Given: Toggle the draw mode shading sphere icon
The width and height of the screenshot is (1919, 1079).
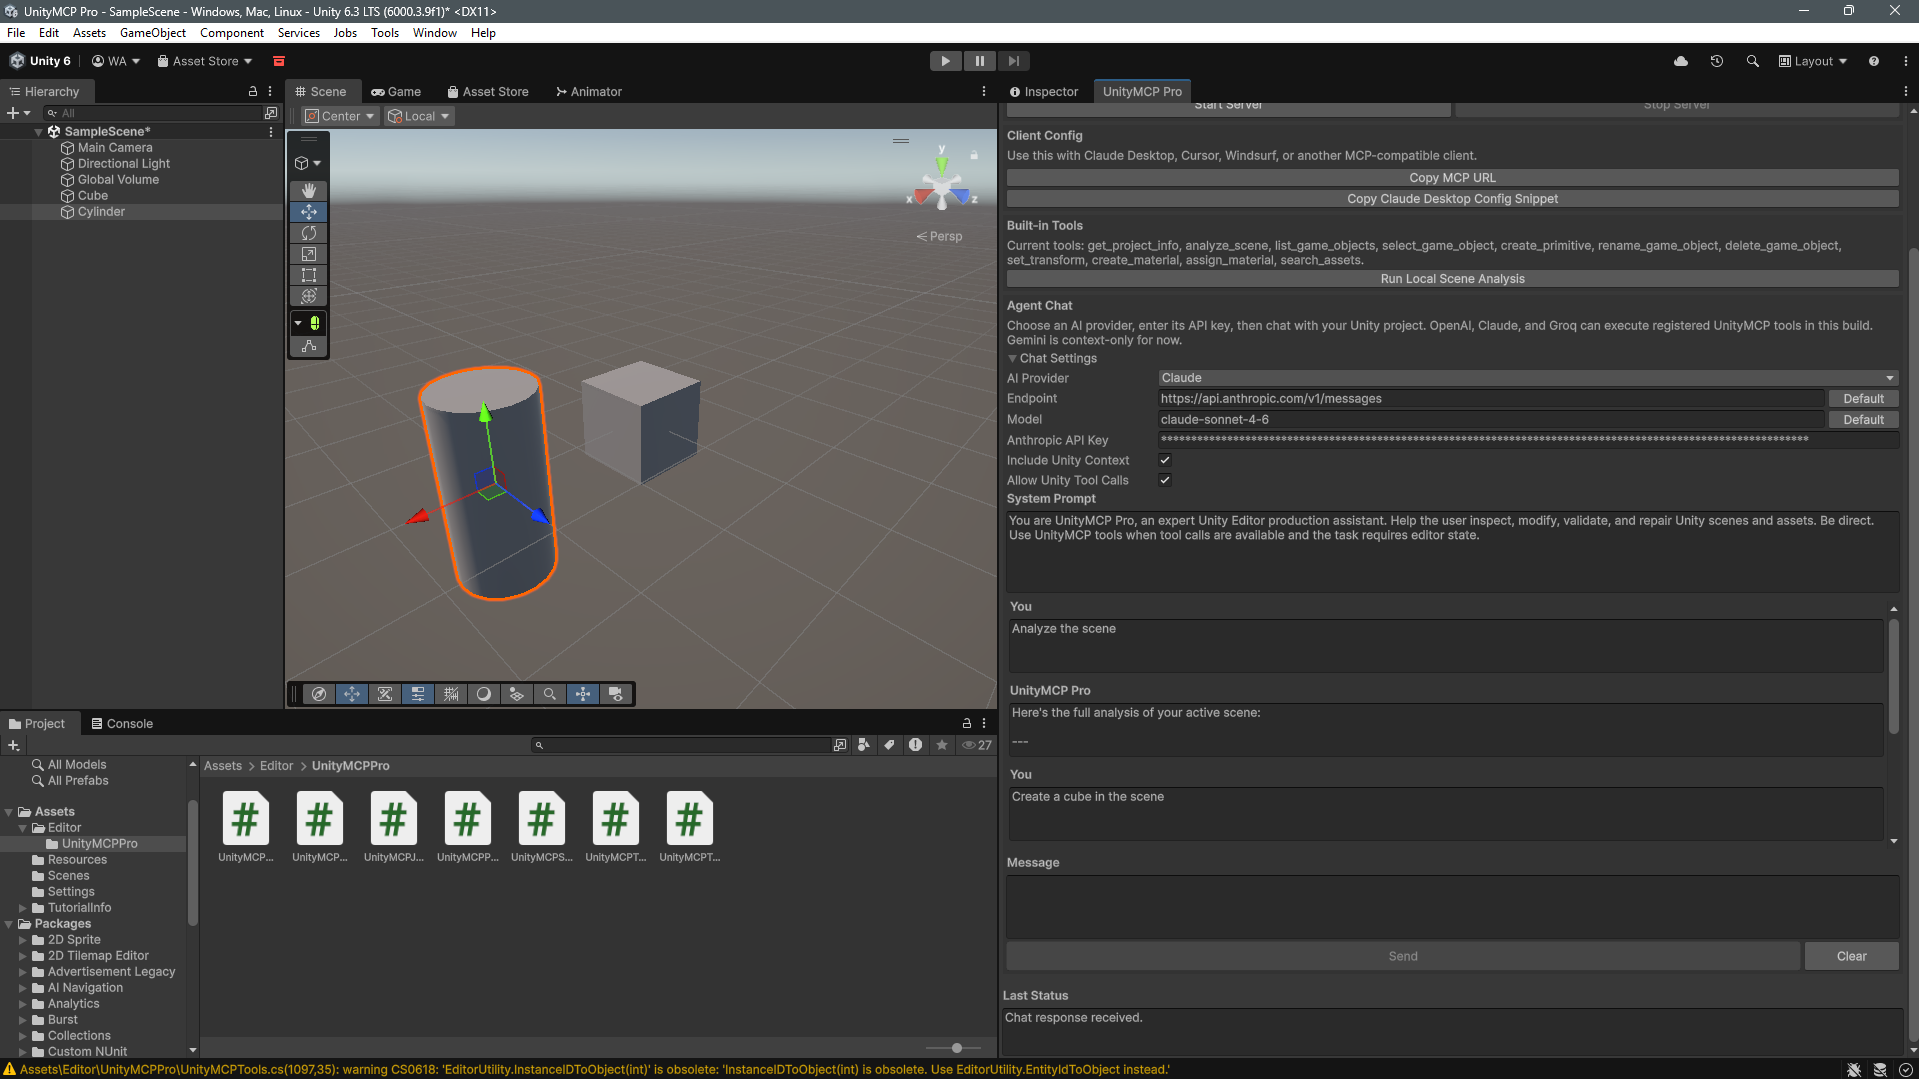Looking at the screenshot, I should (484, 694).
